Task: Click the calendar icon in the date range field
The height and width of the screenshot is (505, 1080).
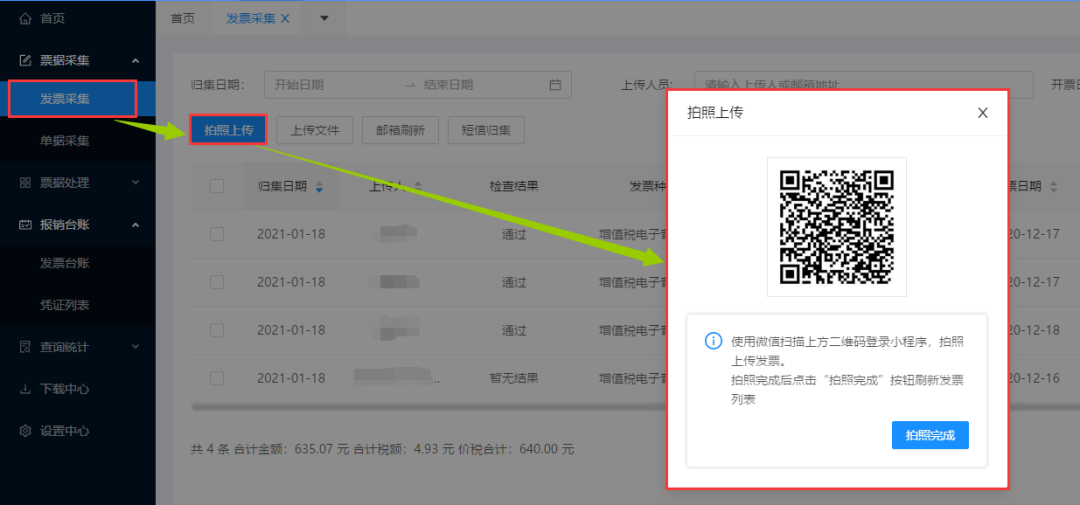Action: [555, 85]
